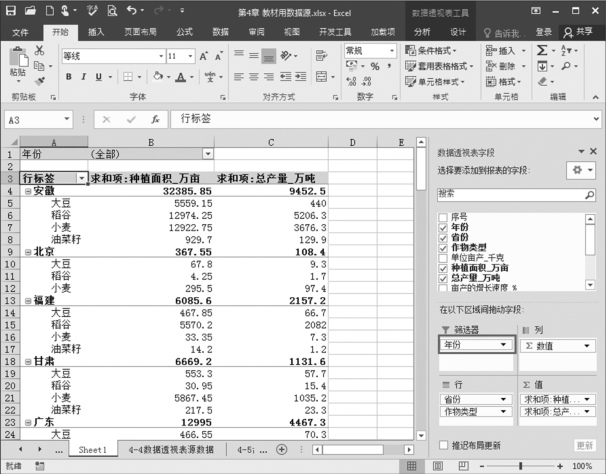
Task: Uncheck the 省份 field checkbox
Action: (443, 237)
